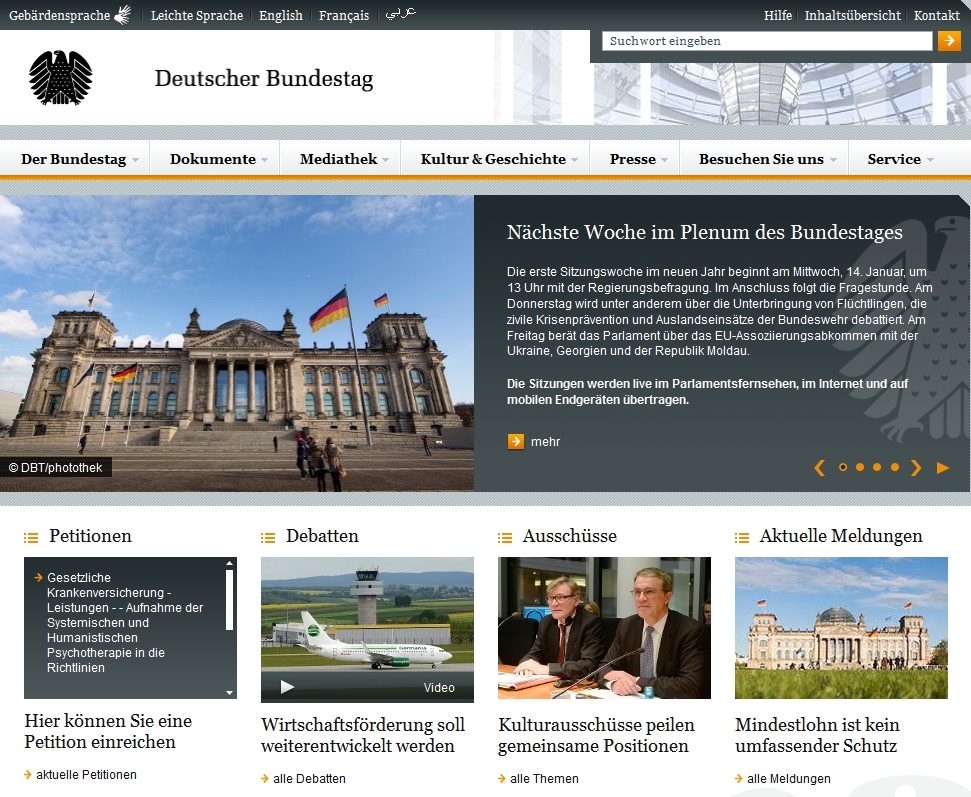
Task: Open headline Kulturausschüsse peilen gemeinsame Positionen
Action: pos(596,735)
